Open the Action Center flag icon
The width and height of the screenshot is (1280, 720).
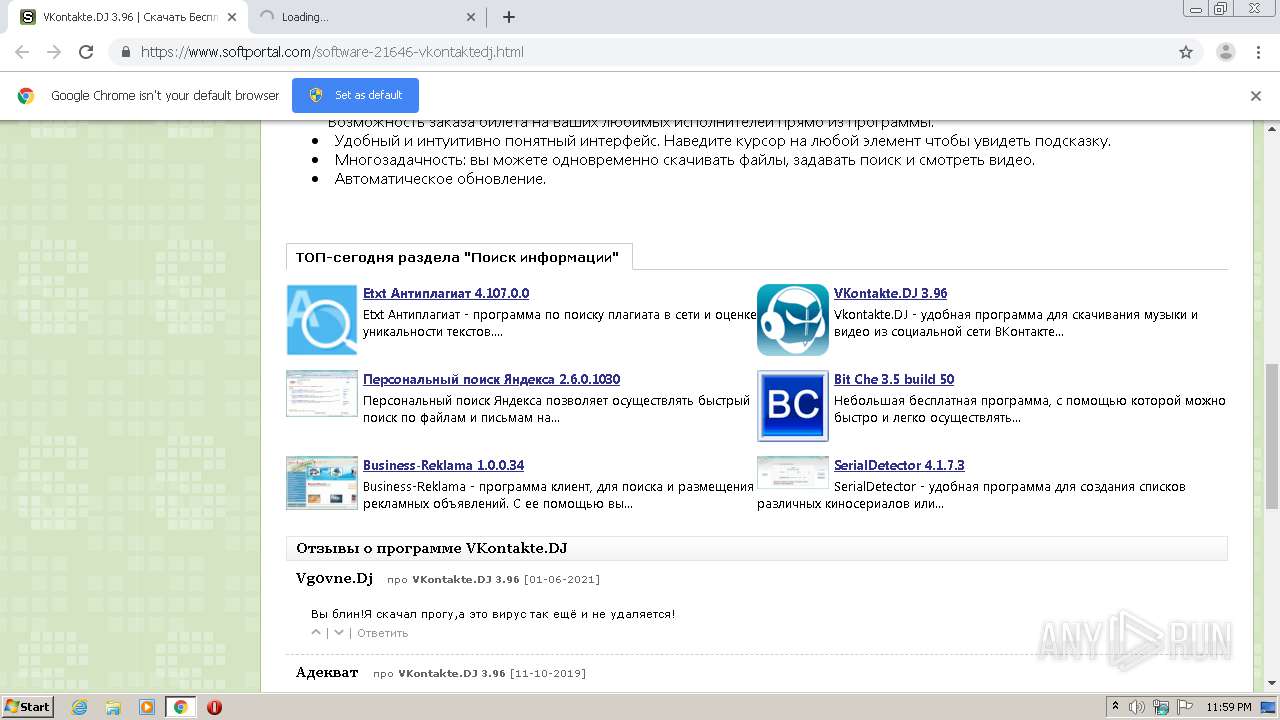(1184, 707)
